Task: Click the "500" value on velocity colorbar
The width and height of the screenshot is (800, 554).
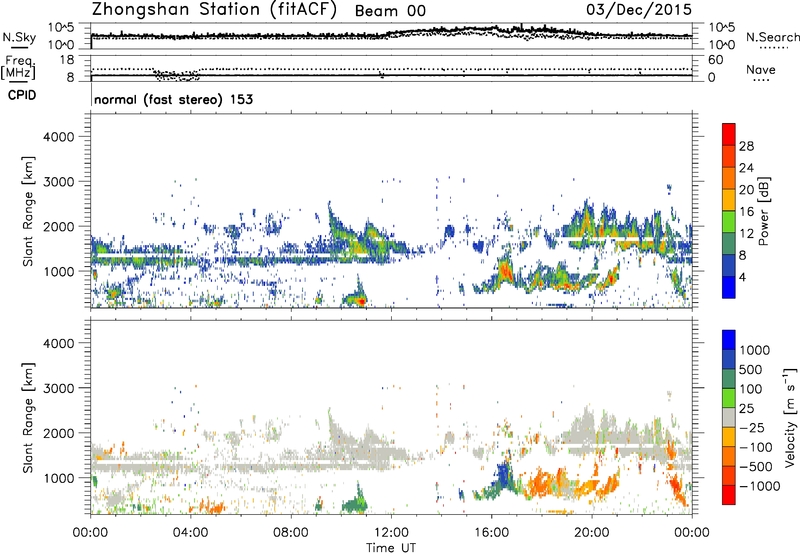Action: 751,369
